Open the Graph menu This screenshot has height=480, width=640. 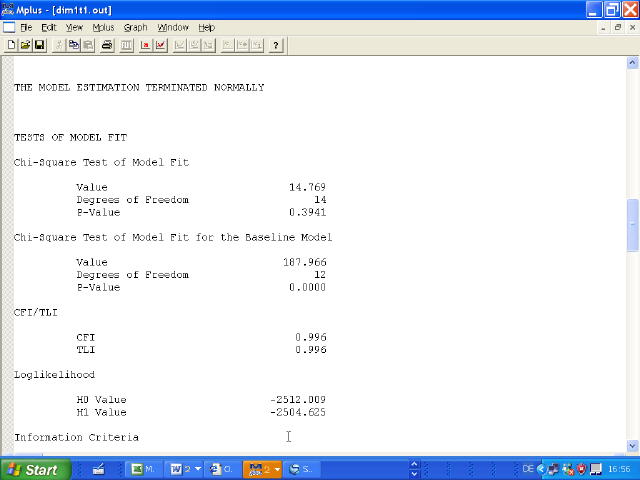[135, 27]
